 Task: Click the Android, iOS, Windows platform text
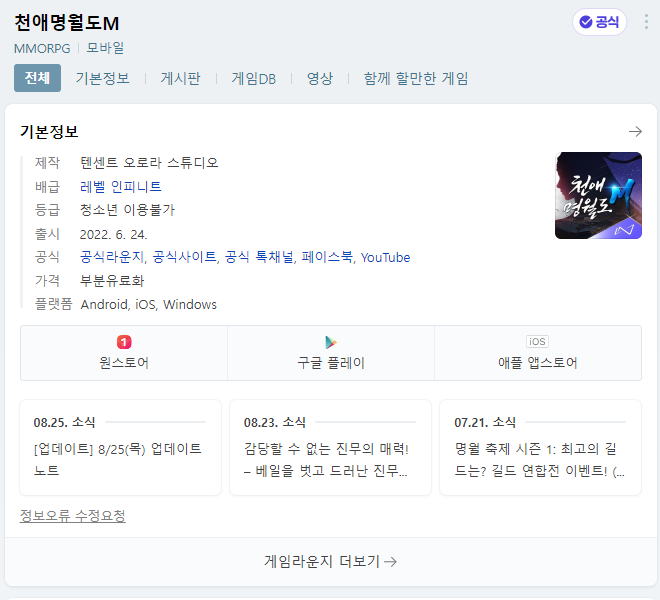(149, 304)
